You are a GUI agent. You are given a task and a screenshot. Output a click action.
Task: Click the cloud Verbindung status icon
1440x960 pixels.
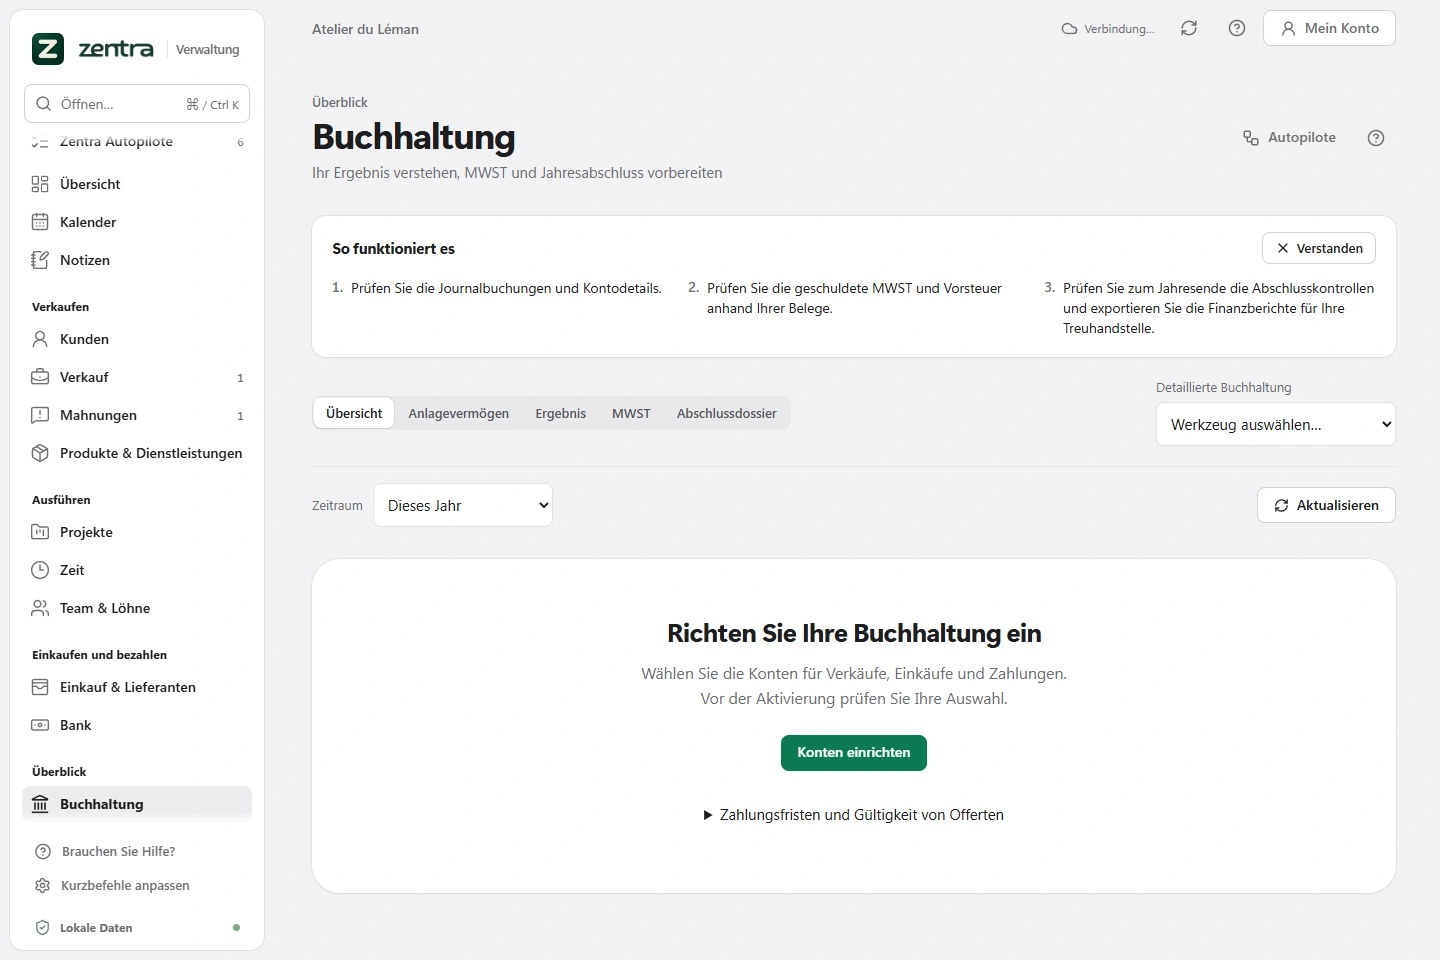click(1069, 29)
